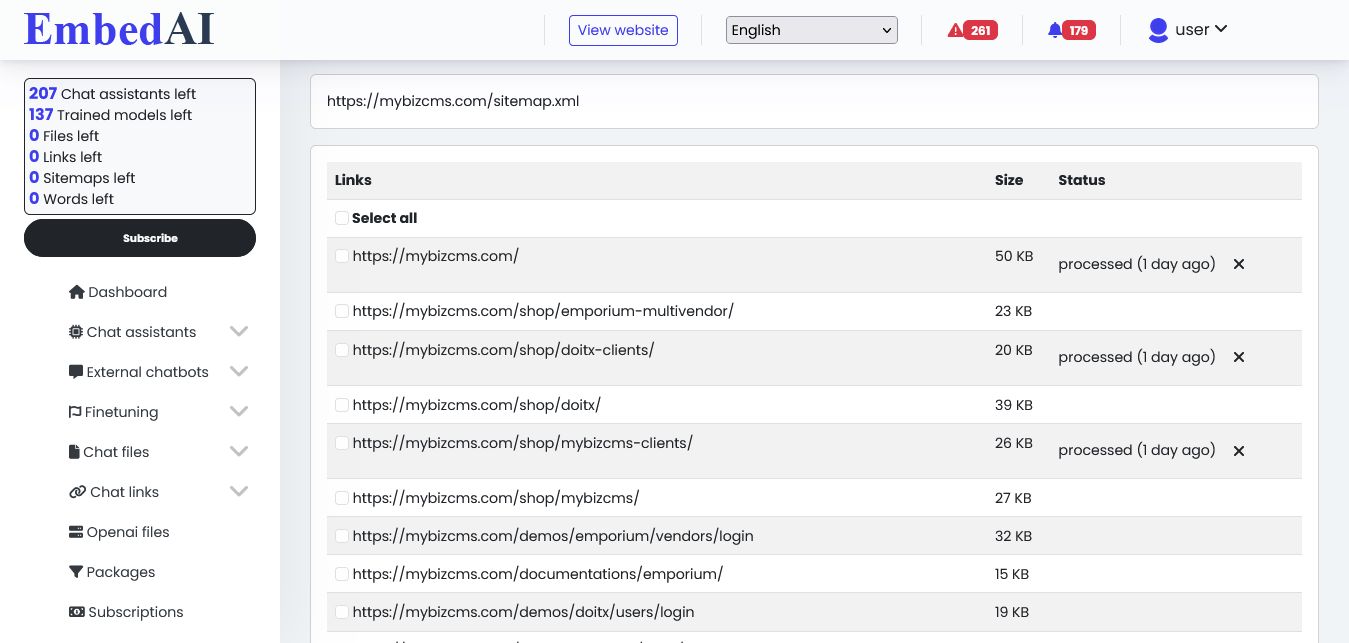Expand the Chat assistants menu chevron
The width and height of the screenshot is (1349, 643).
click(x=238, y=332)
